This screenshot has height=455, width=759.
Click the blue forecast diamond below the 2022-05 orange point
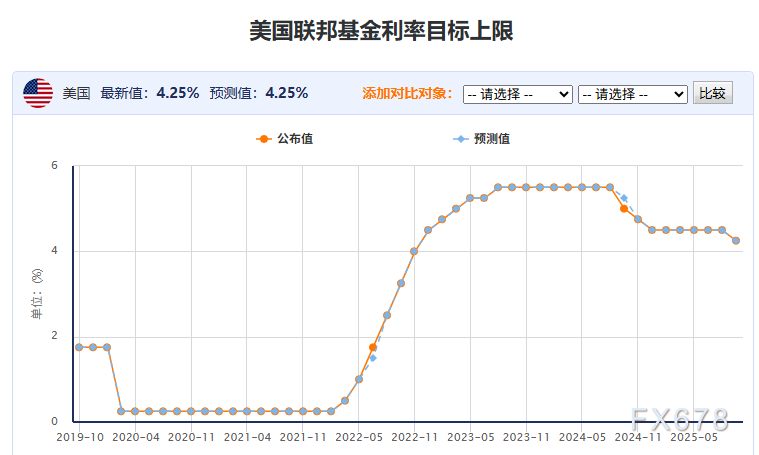[x=373, y=358]
